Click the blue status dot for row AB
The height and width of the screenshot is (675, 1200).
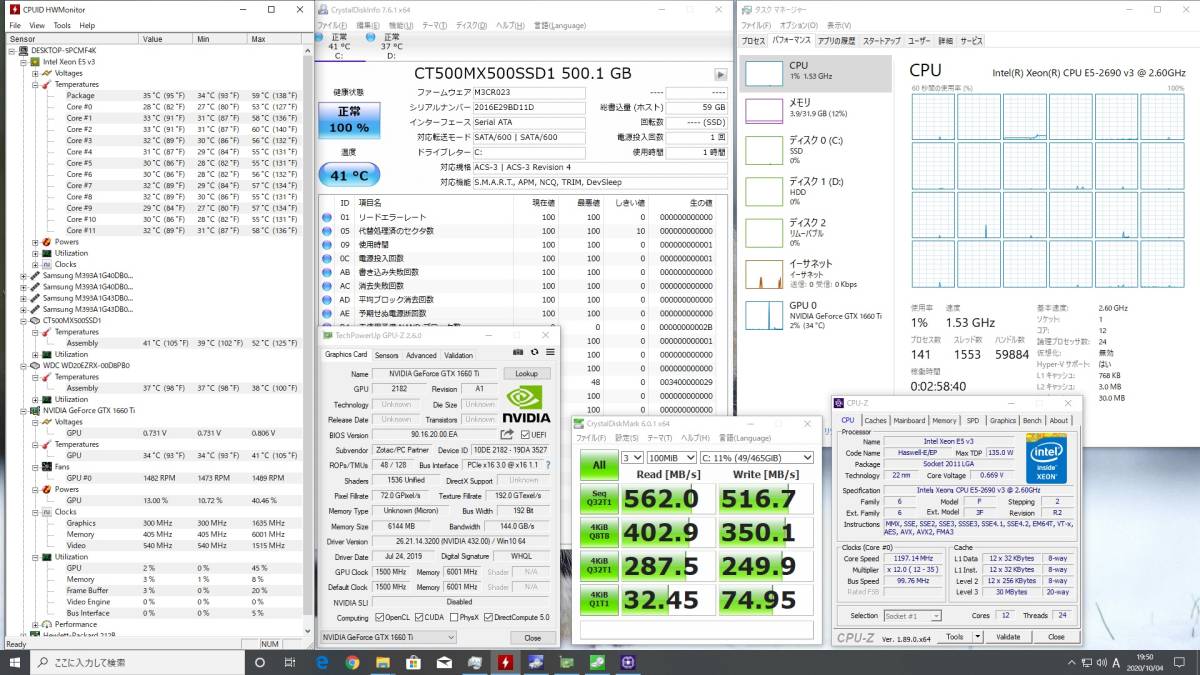point(327,272)
